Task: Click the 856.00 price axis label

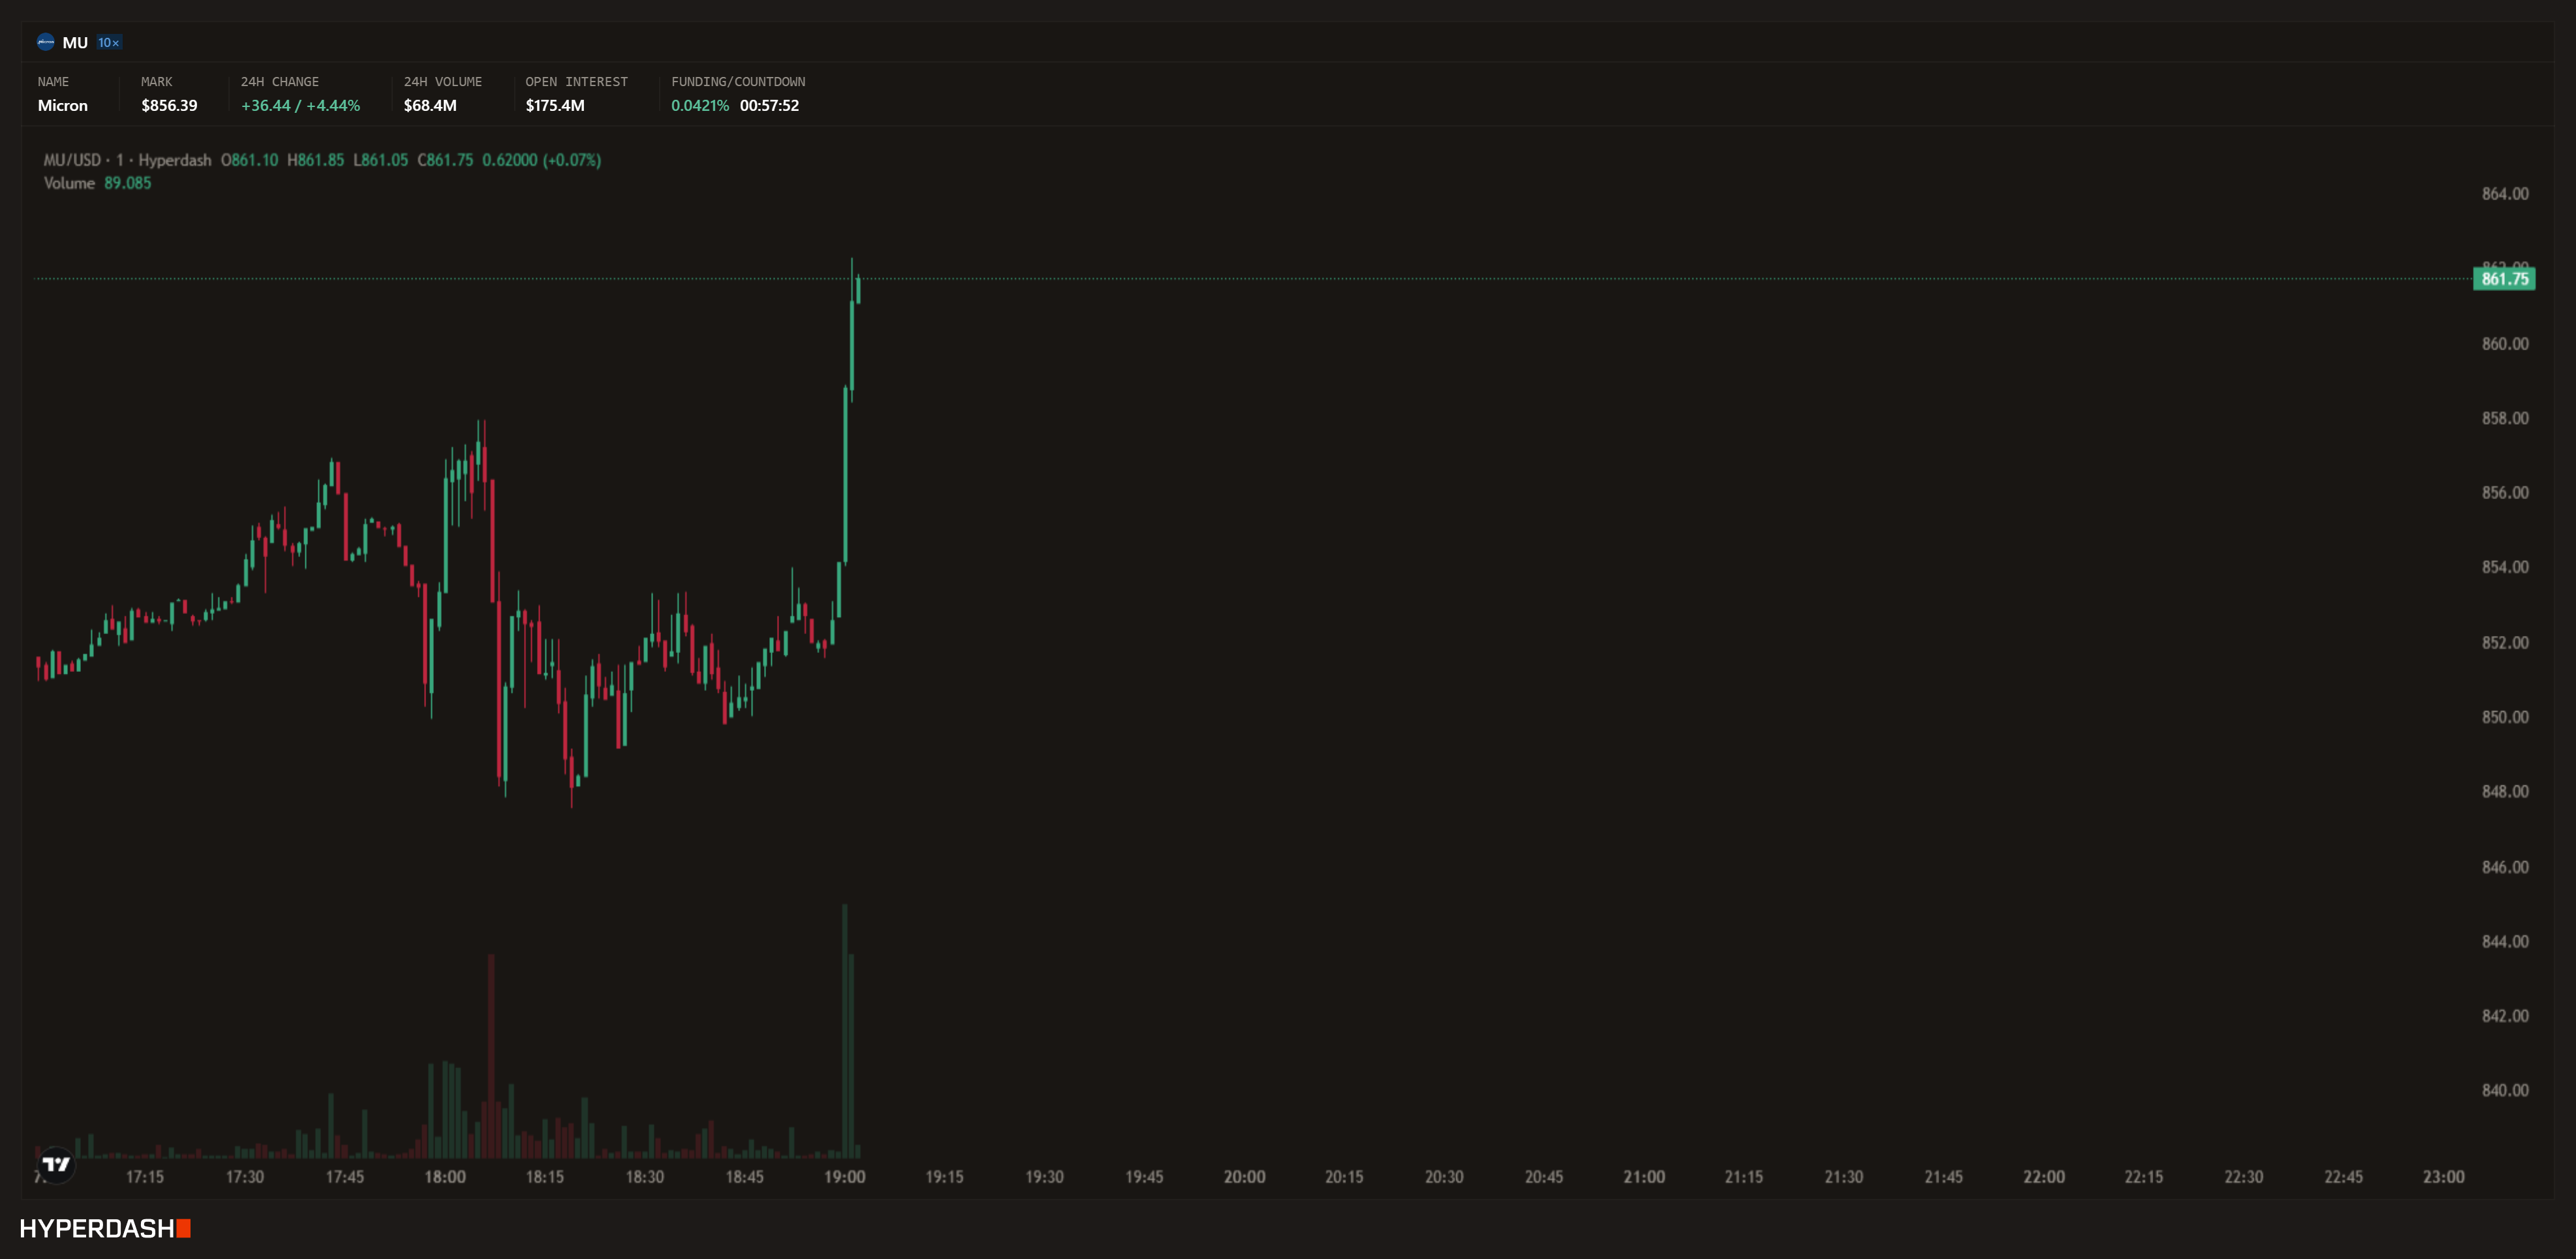Action: pos(2505,493)
